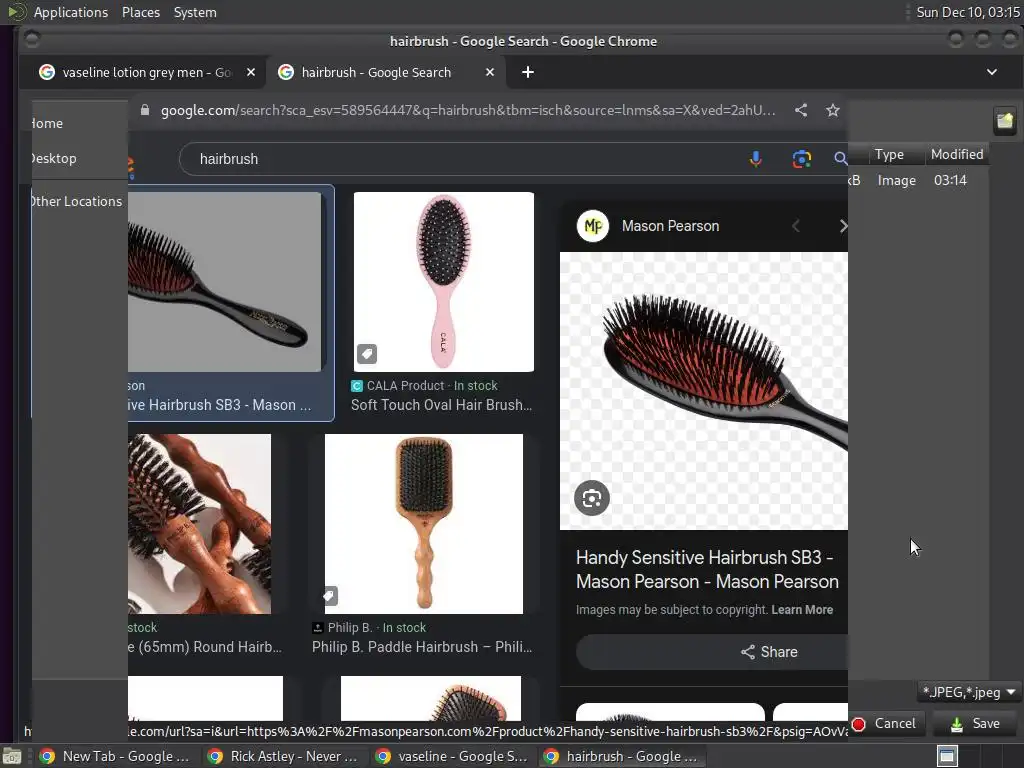Click the address bar URL
The image size is (1024, 768).
pyautogui.click(x=468, y=110)
